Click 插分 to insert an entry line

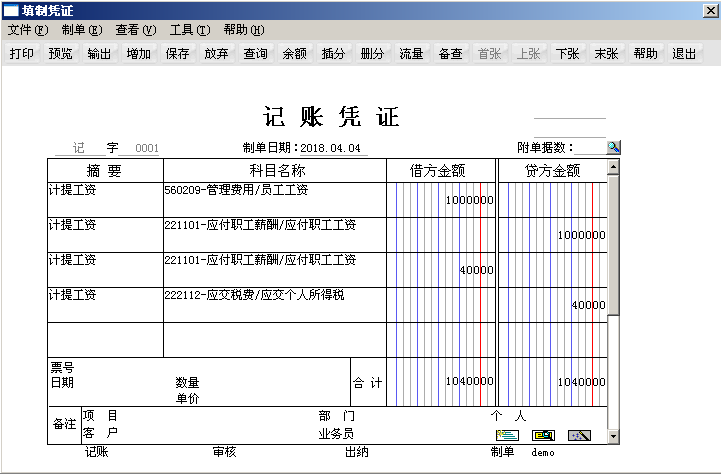click(334, 54)
